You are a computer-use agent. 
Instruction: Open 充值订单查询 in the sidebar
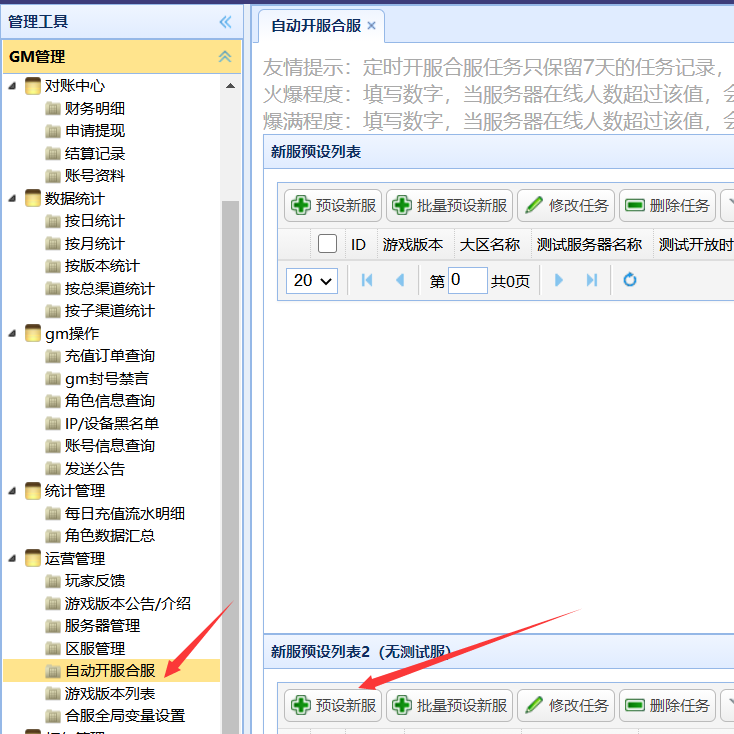(x=109, y=356)
